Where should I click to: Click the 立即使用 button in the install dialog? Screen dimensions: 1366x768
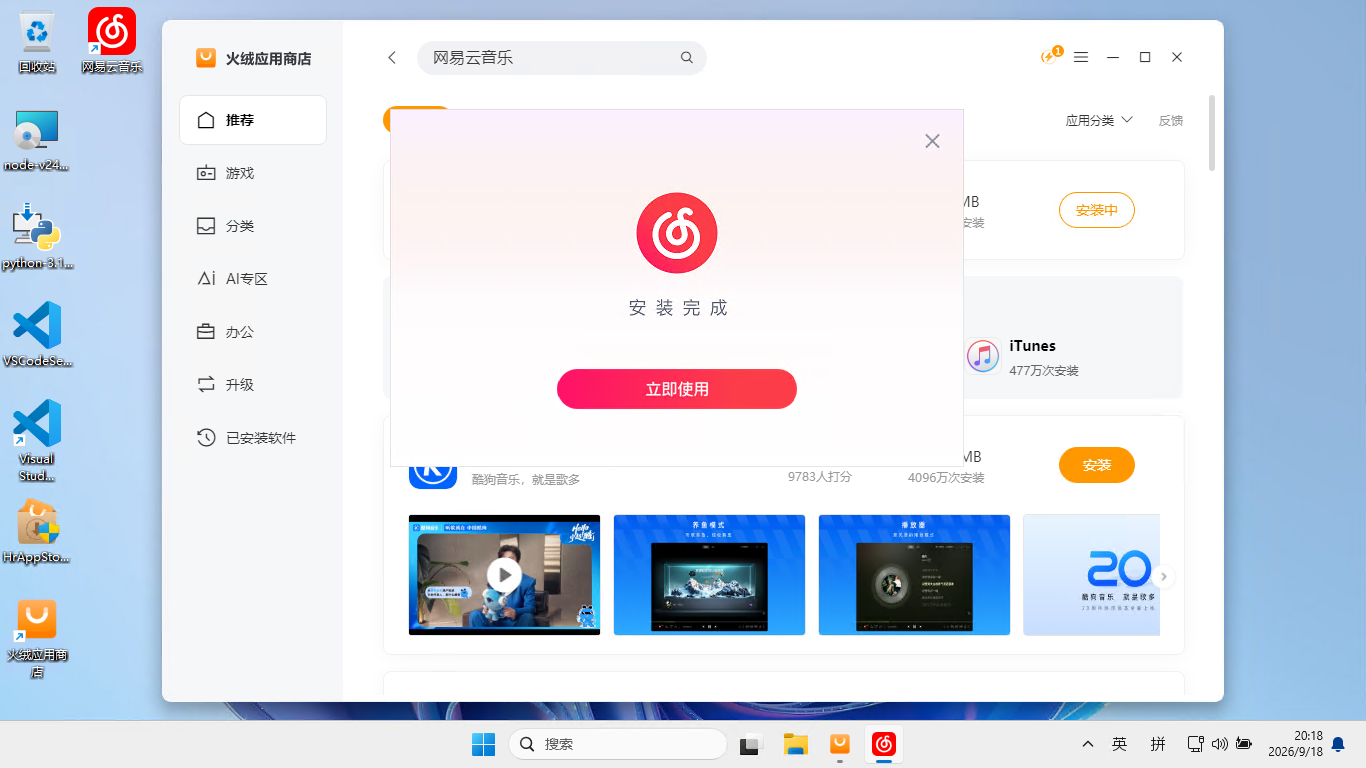click(677, 389)
